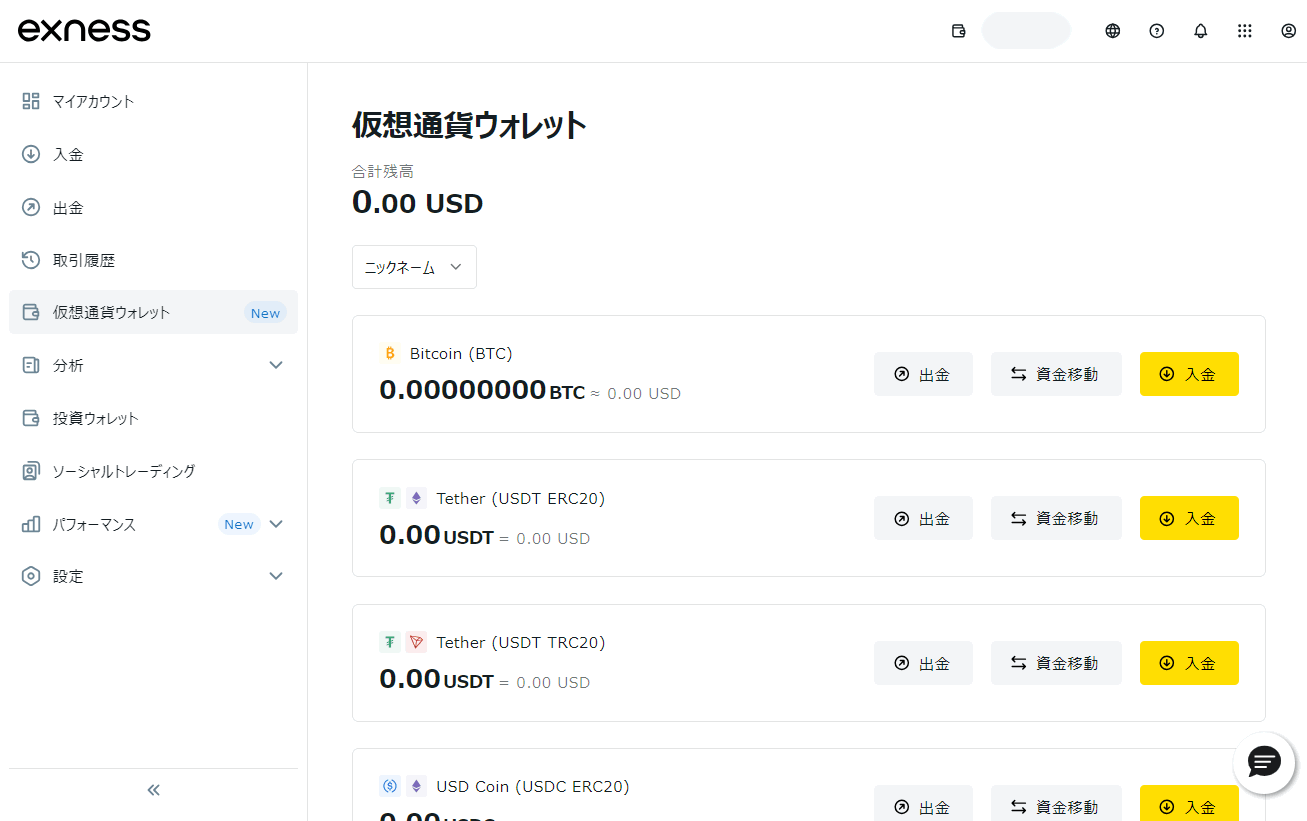Screen dimensions: 1307x821
Task: Collapse the sidebar with double chevron
Action: click(153, 790)
